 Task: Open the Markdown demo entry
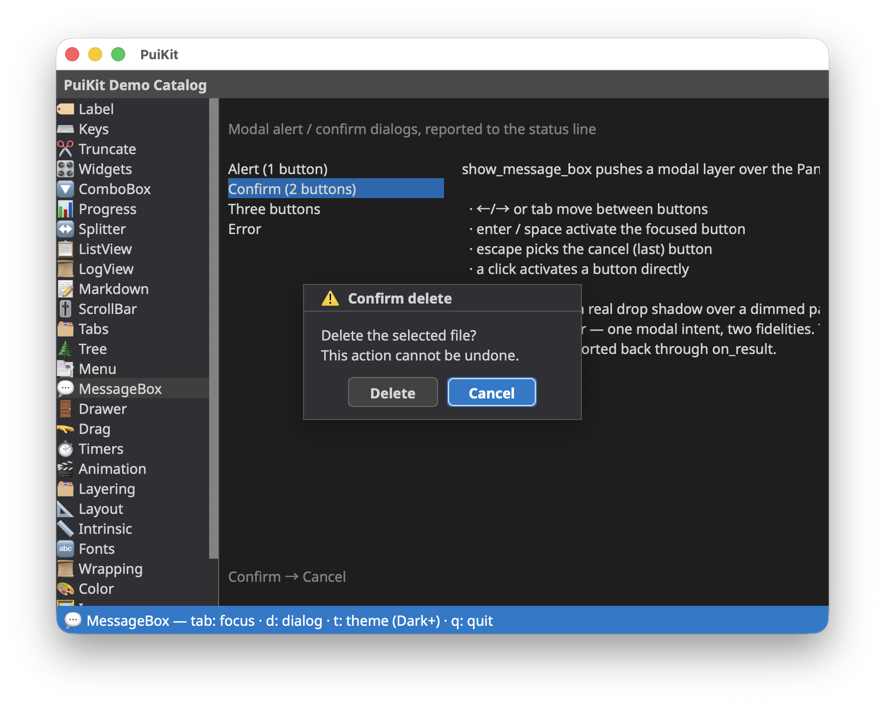tap(133, 289)
